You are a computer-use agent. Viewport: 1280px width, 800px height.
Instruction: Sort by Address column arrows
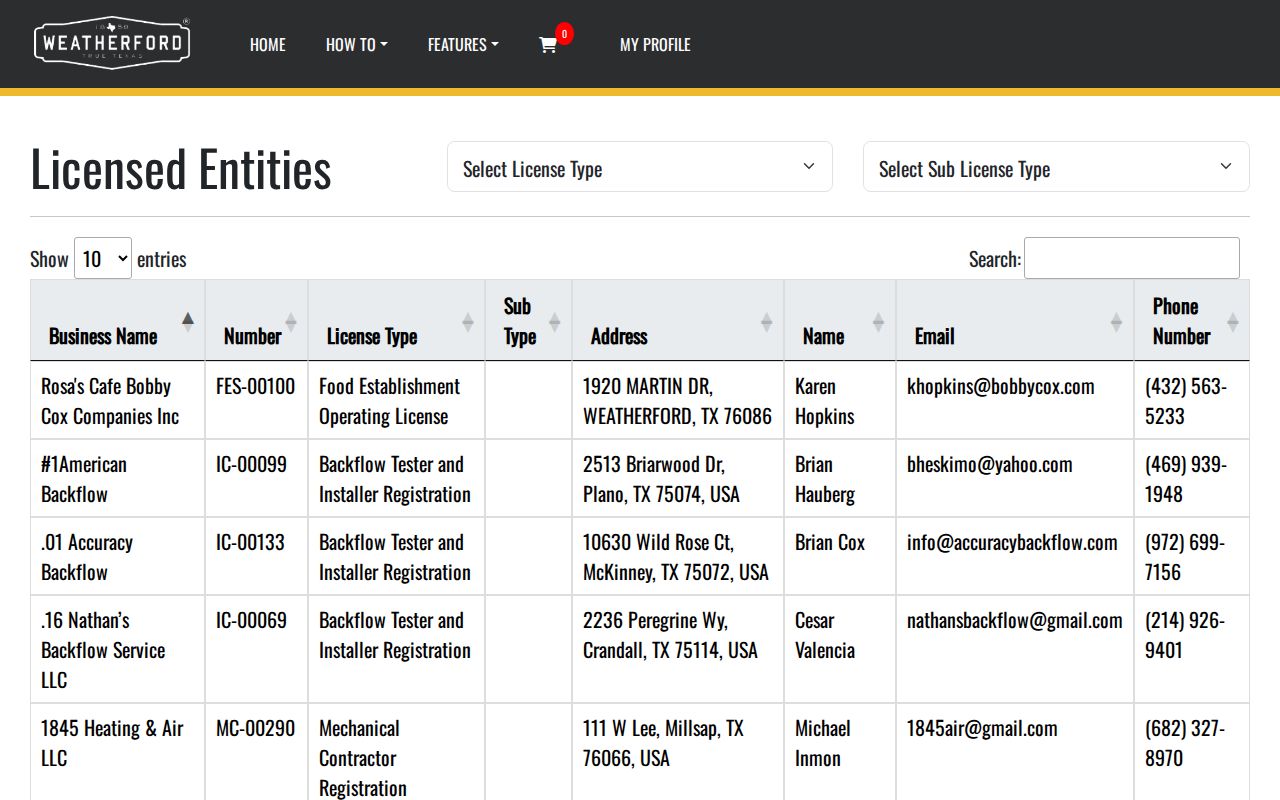coord(766,321)
